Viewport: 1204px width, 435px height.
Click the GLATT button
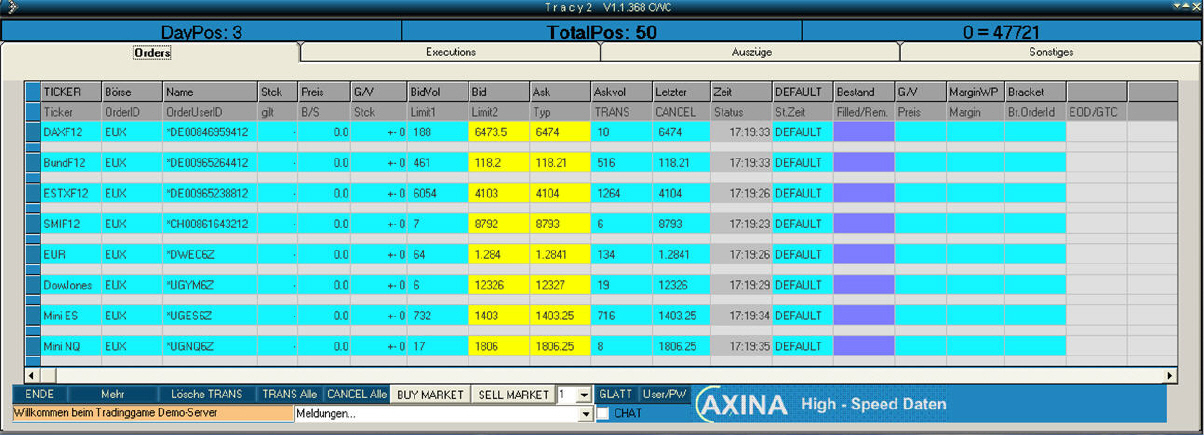coord(617,394)
